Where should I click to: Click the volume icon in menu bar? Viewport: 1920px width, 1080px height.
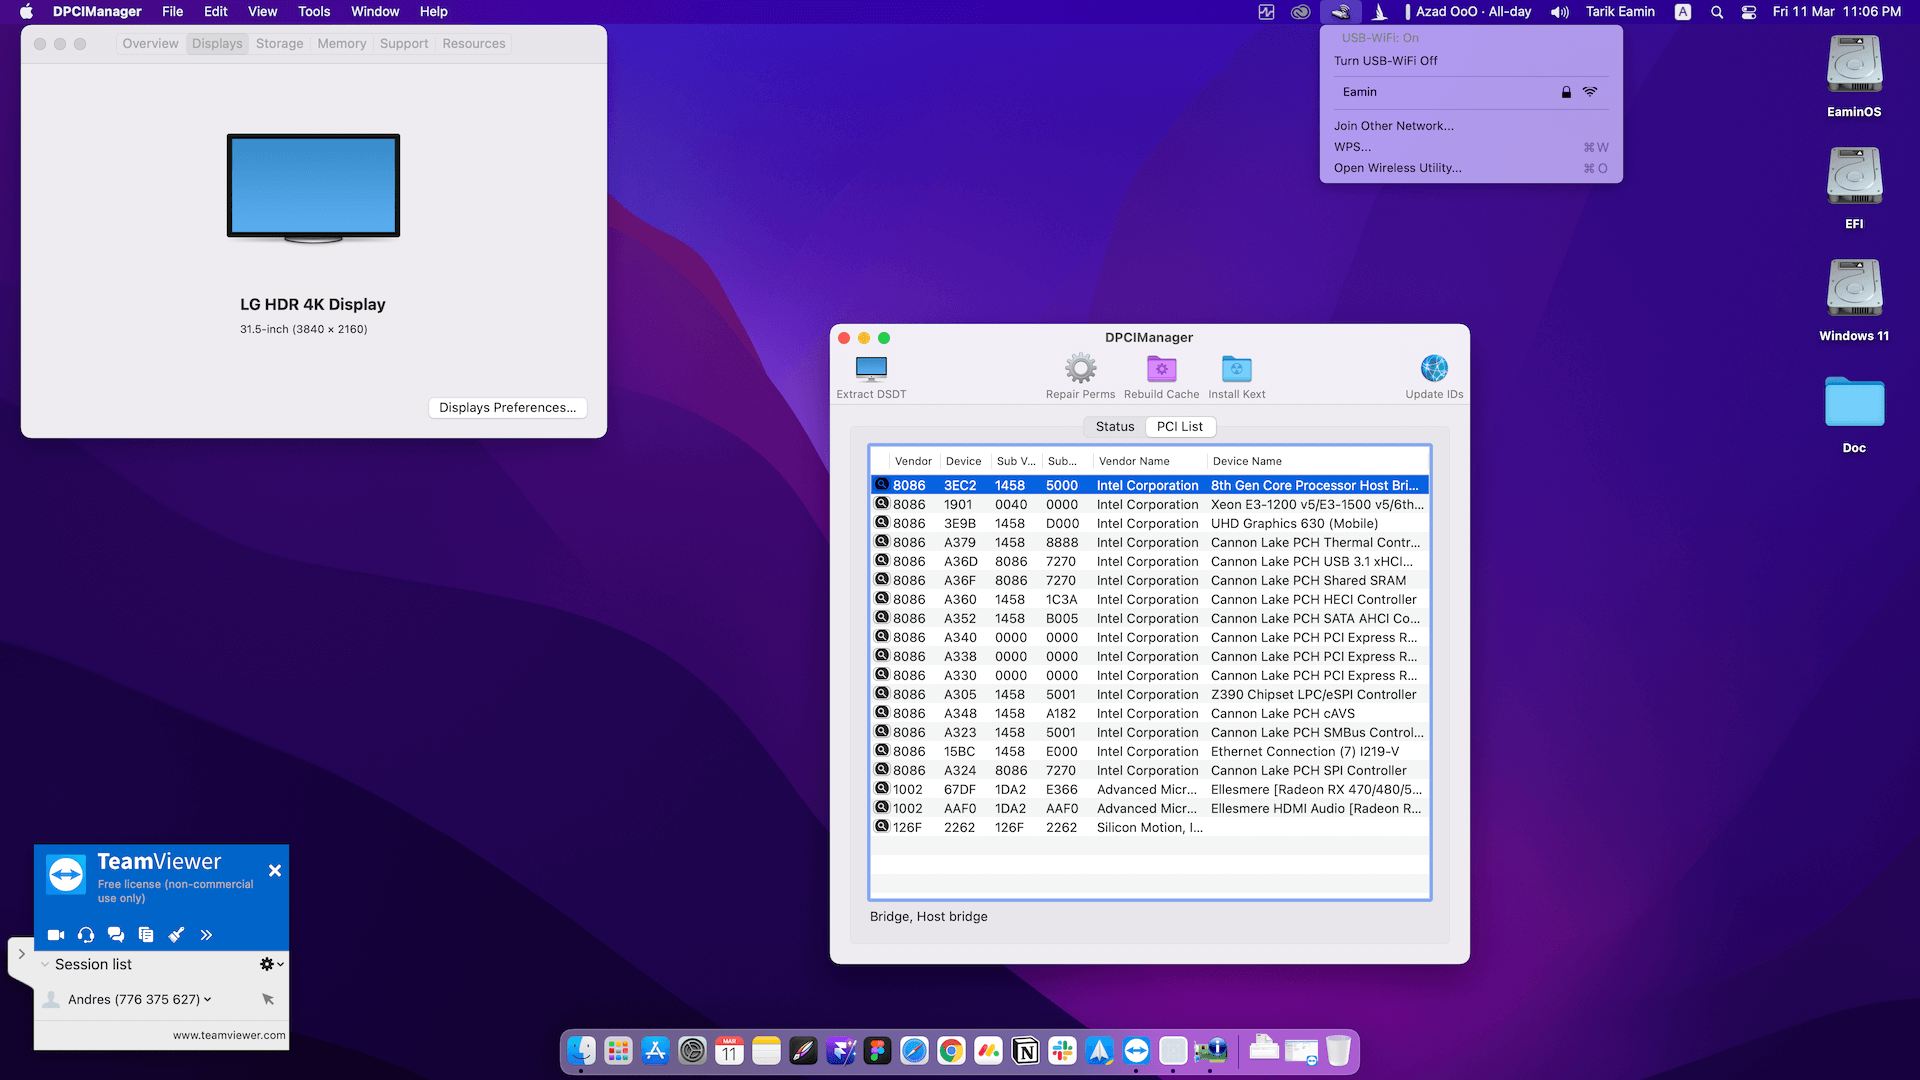coord(1560,12)
